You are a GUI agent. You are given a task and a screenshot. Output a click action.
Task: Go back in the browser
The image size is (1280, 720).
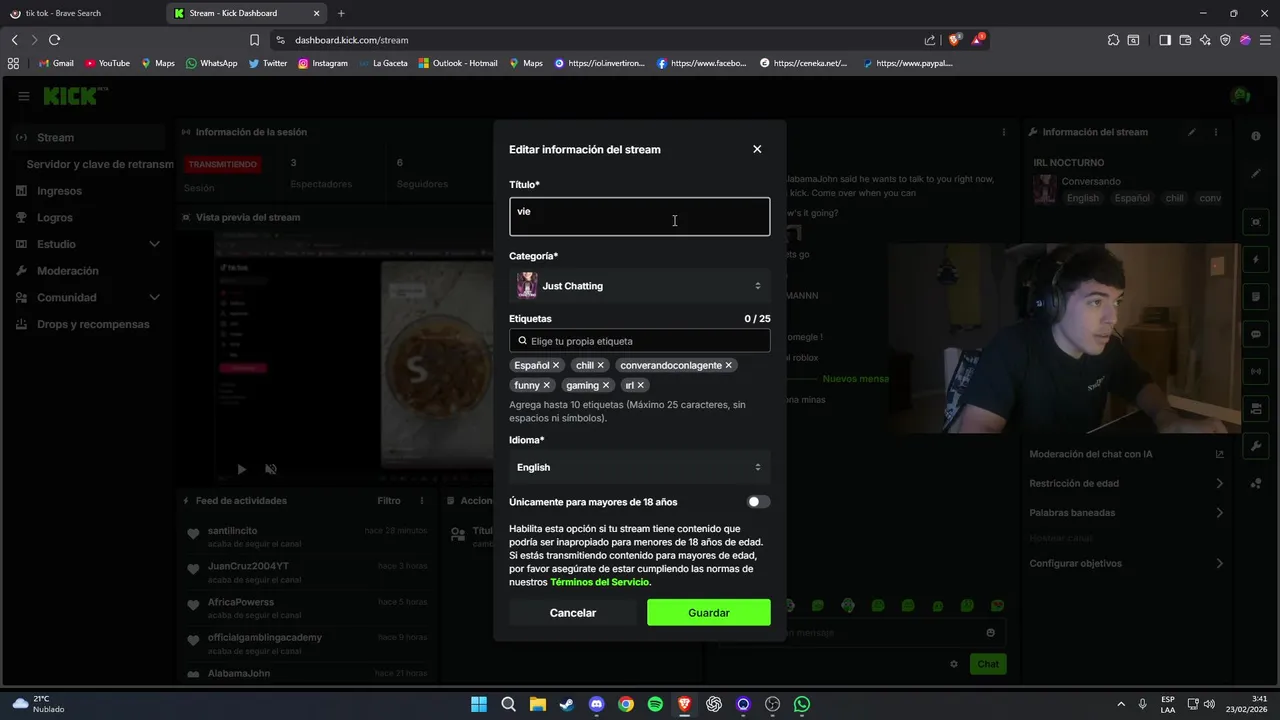(x=14, y=40)
